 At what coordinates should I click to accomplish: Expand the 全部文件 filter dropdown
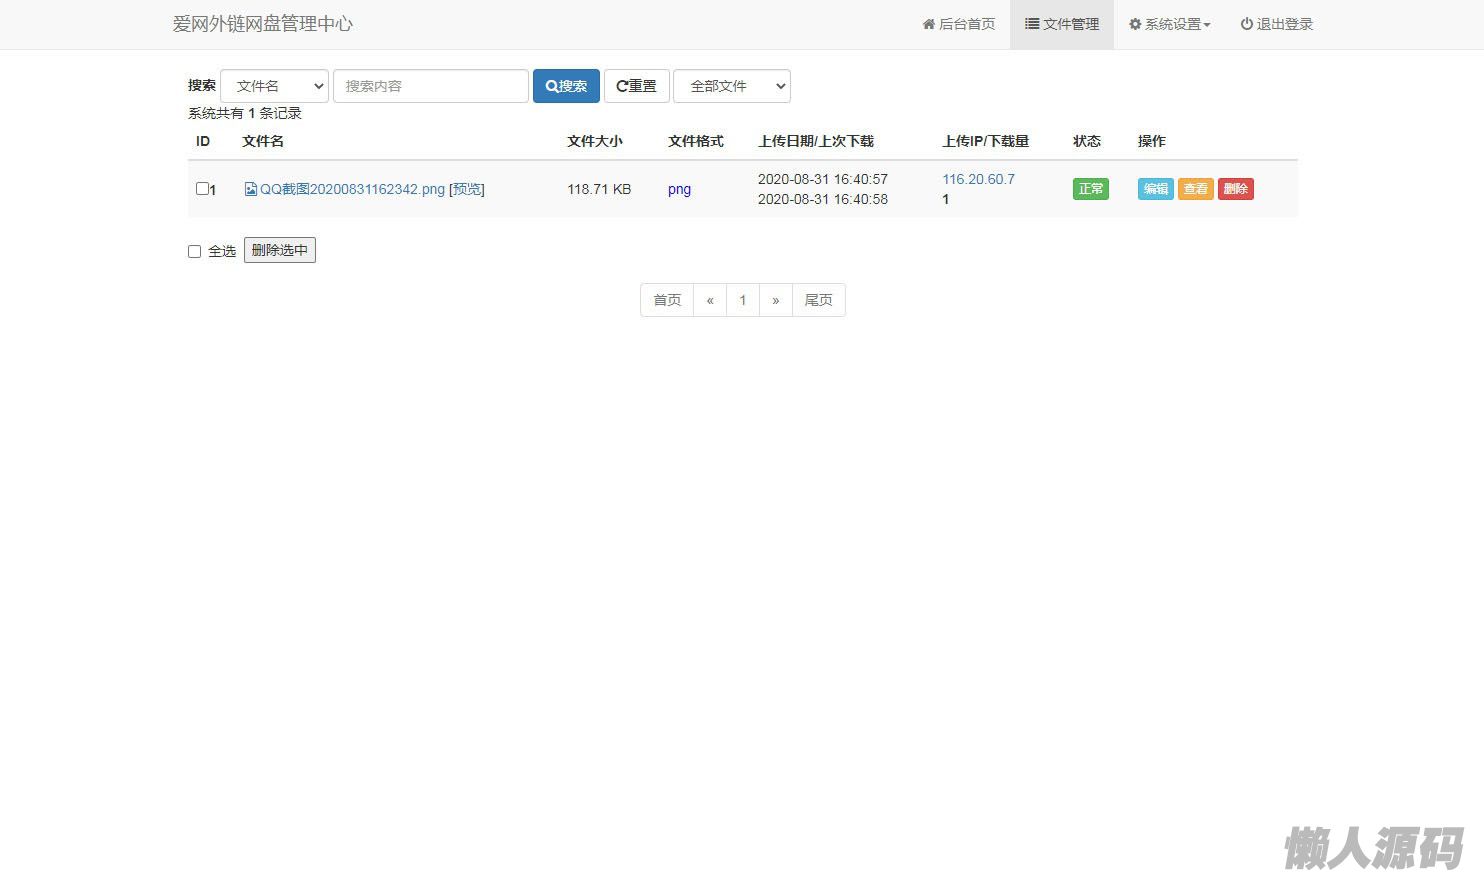pyautogui.click(x=732, y=86)
